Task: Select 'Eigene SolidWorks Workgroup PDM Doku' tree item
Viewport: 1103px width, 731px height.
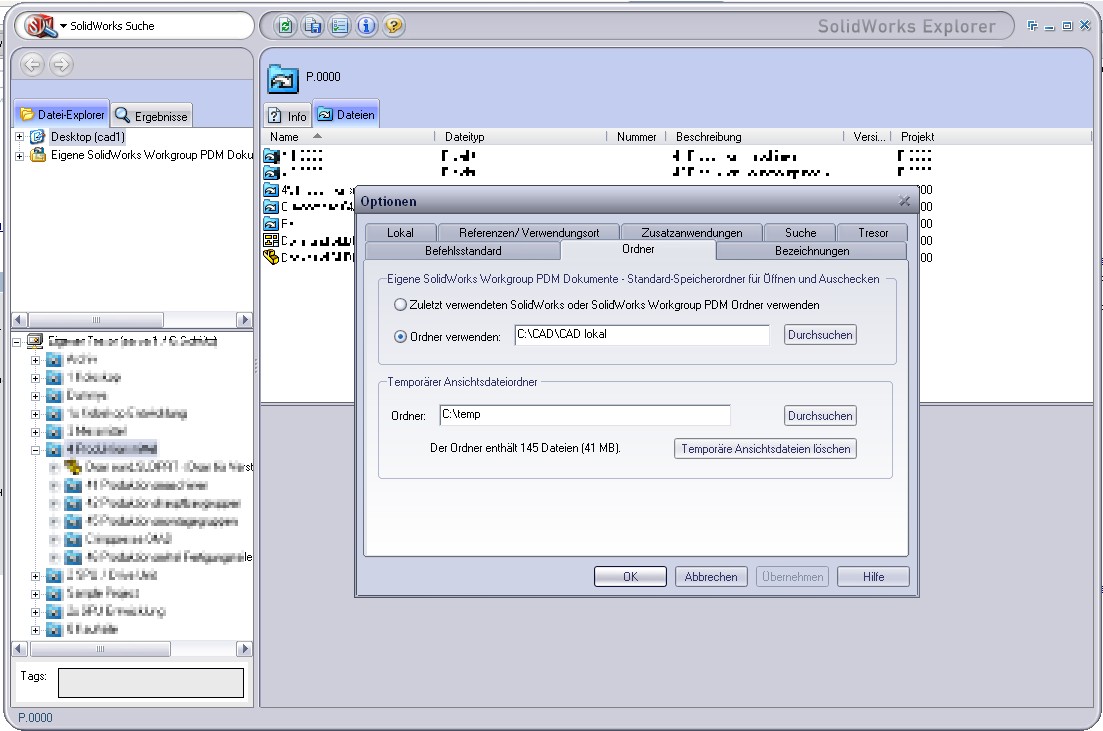Action: (x=151, y=155)
